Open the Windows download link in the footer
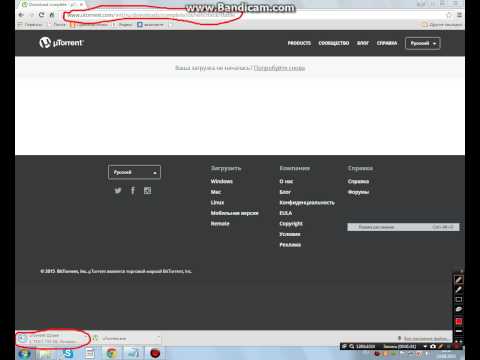The width and height of the screenshot is (480, 360). point(222,181)
